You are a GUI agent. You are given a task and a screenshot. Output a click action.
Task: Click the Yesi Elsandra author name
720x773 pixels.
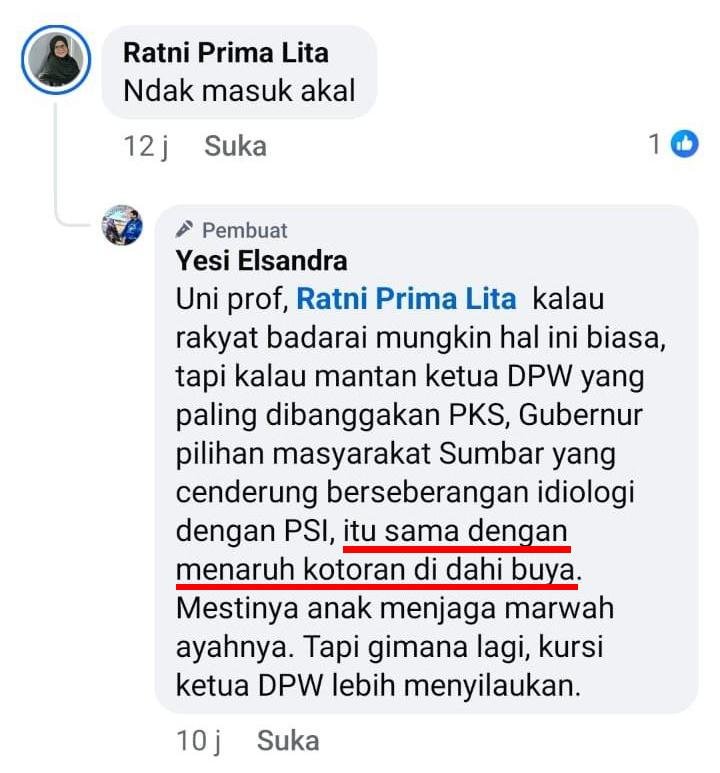click(261, 260)
